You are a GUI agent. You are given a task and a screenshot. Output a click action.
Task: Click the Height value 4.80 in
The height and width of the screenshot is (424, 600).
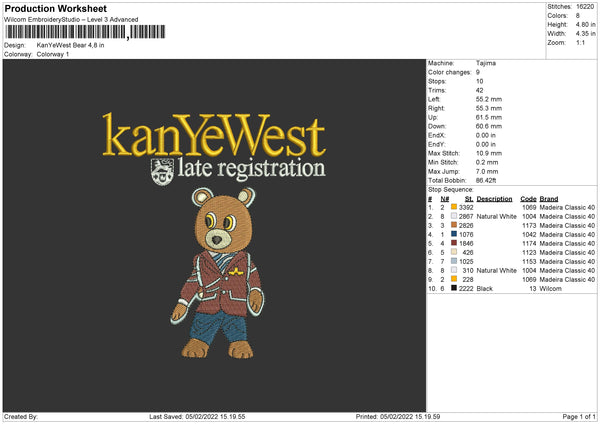pos(585,24)
